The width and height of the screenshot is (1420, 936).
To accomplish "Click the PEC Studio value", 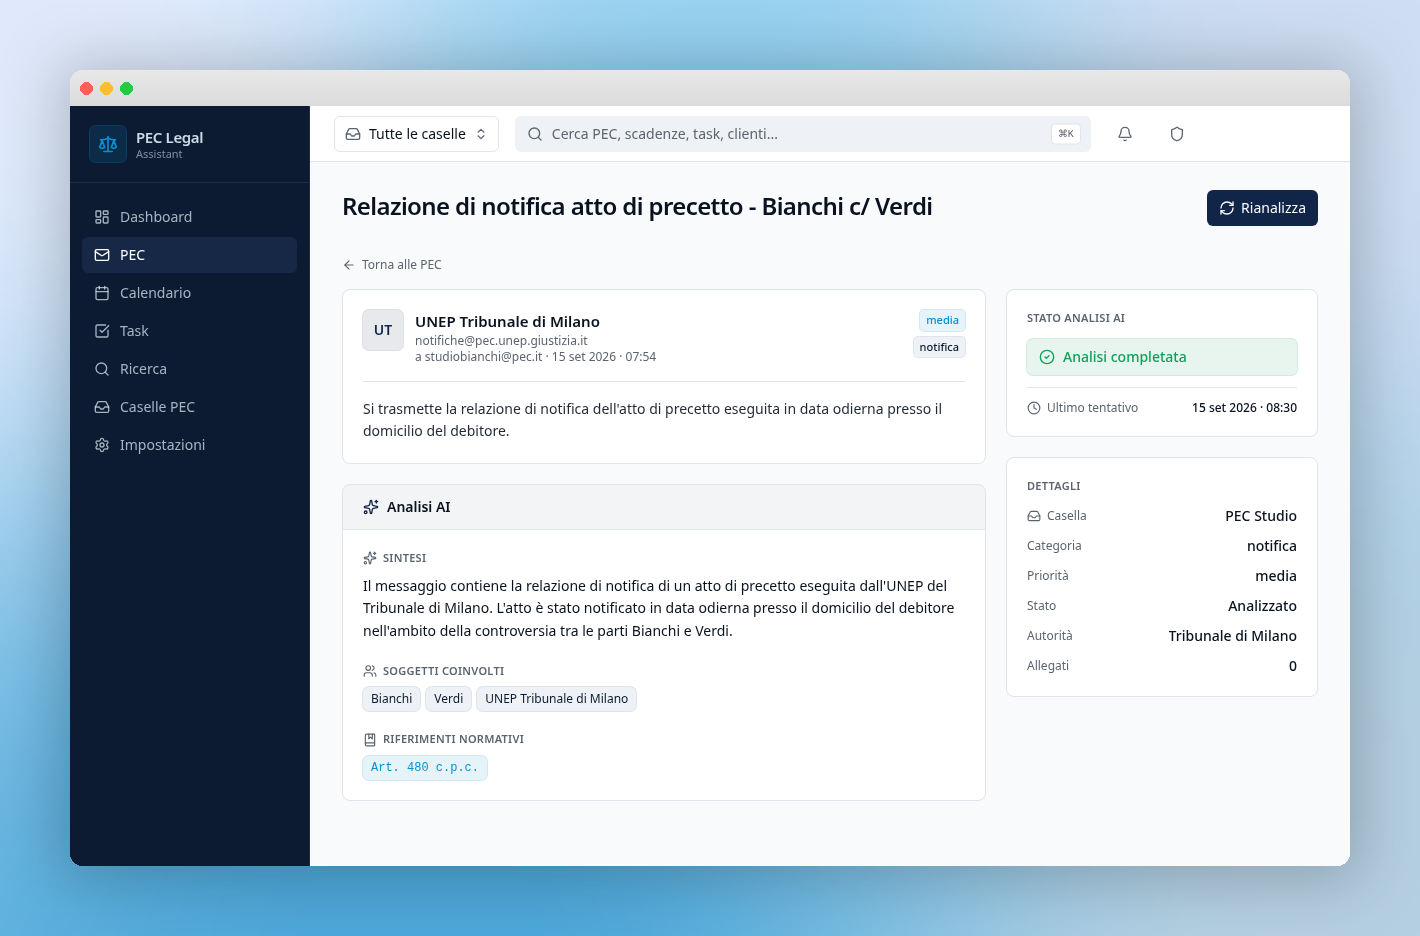I will (1261, 516).
